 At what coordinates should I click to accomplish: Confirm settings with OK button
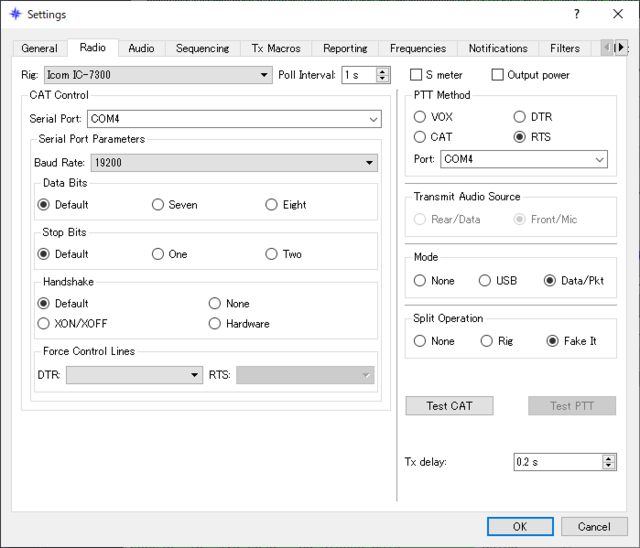point(520,526)
